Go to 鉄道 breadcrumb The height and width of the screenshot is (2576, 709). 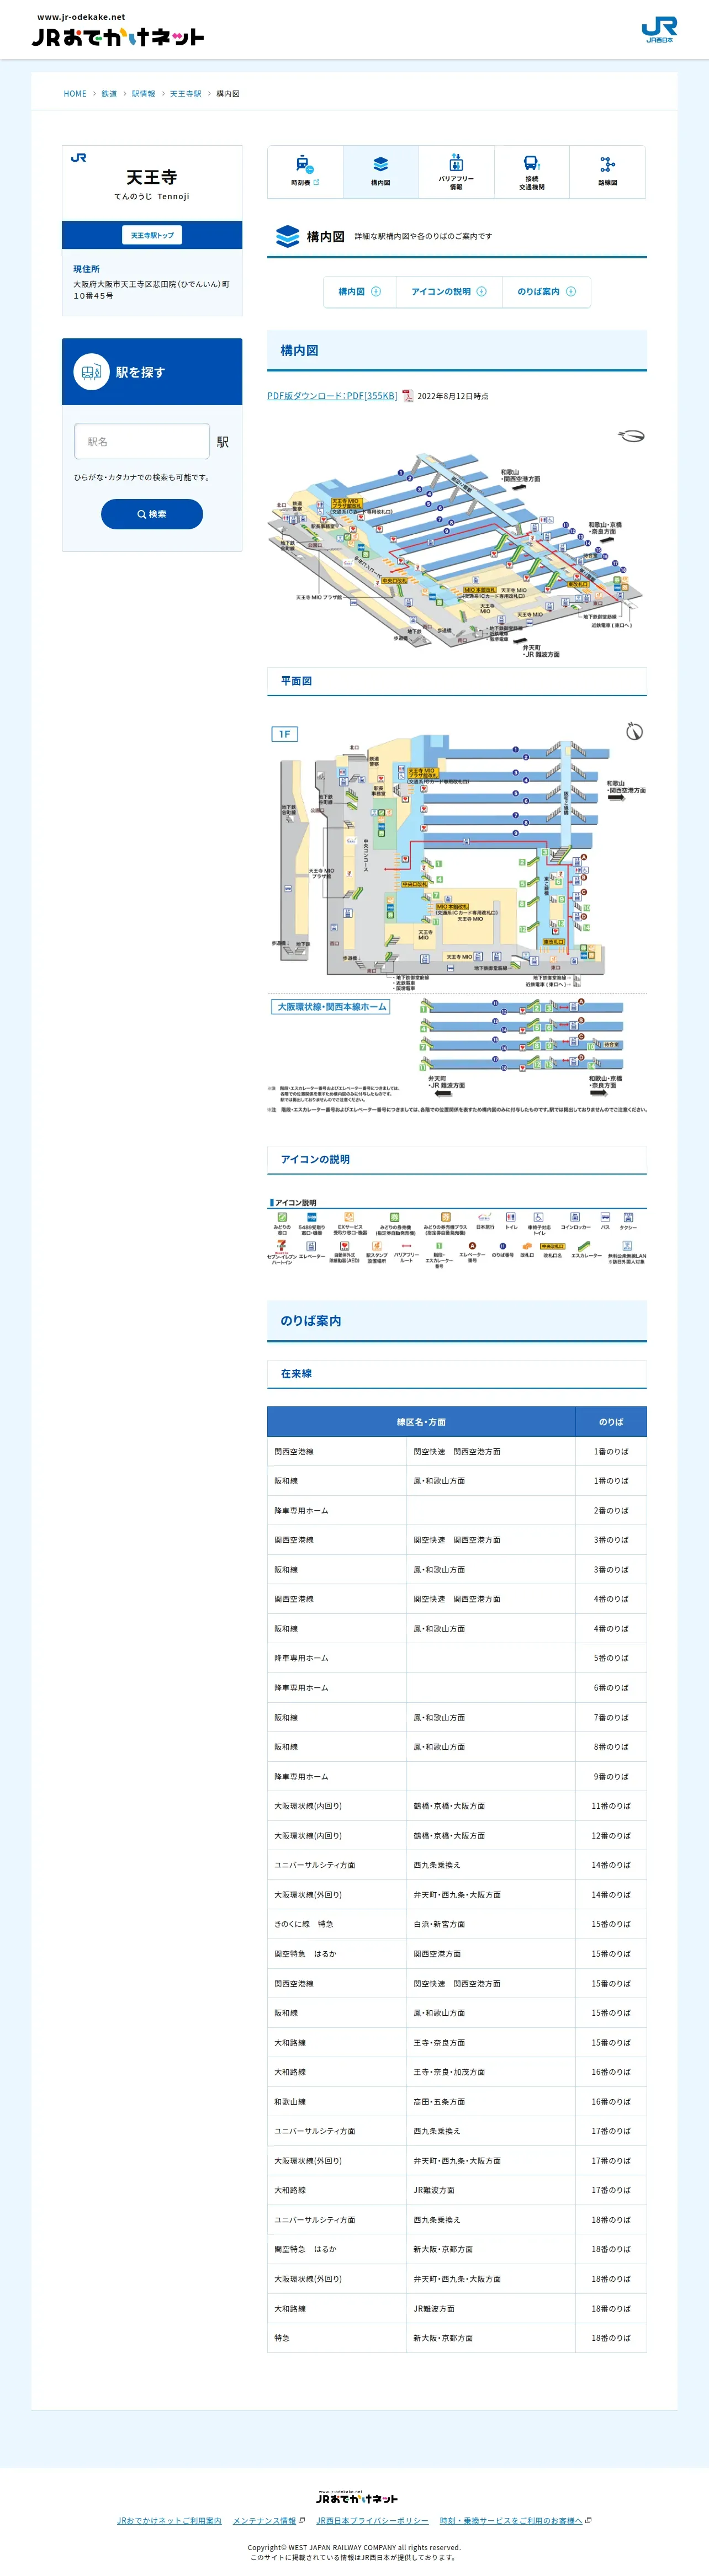[109, 94]
